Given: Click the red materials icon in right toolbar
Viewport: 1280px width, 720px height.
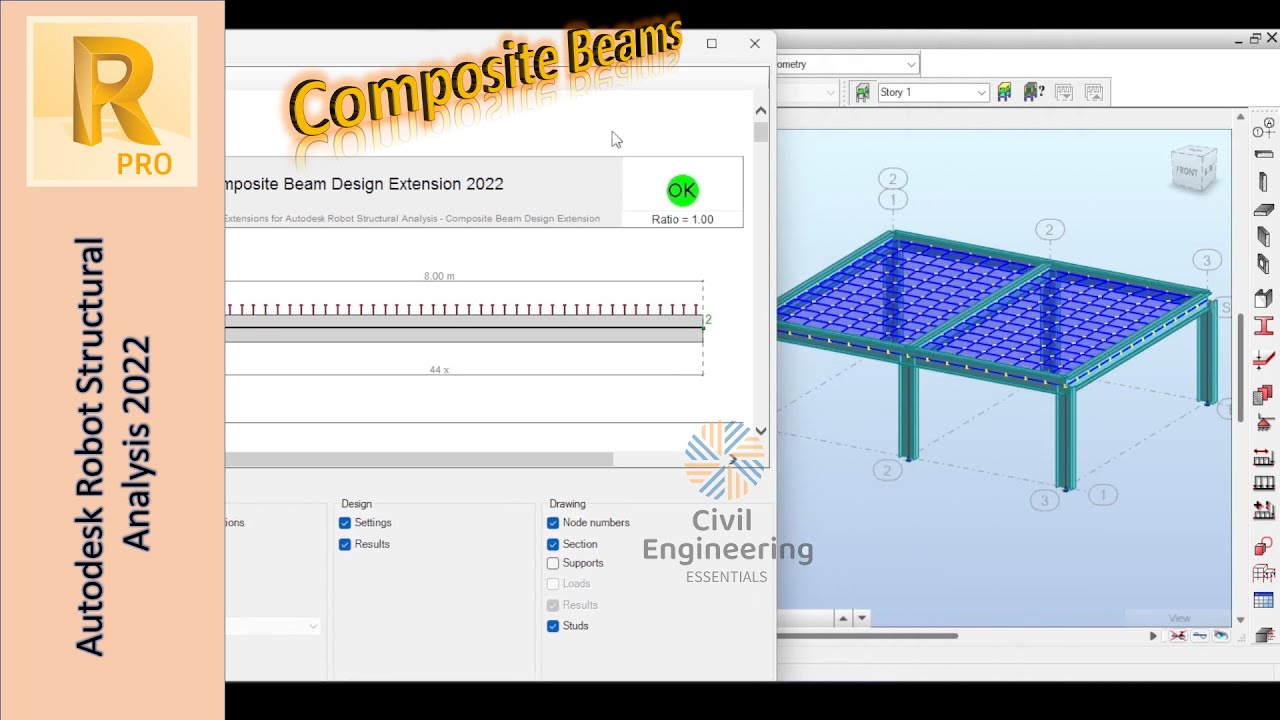Looking at the screenshot, I should coord(1264,393).
